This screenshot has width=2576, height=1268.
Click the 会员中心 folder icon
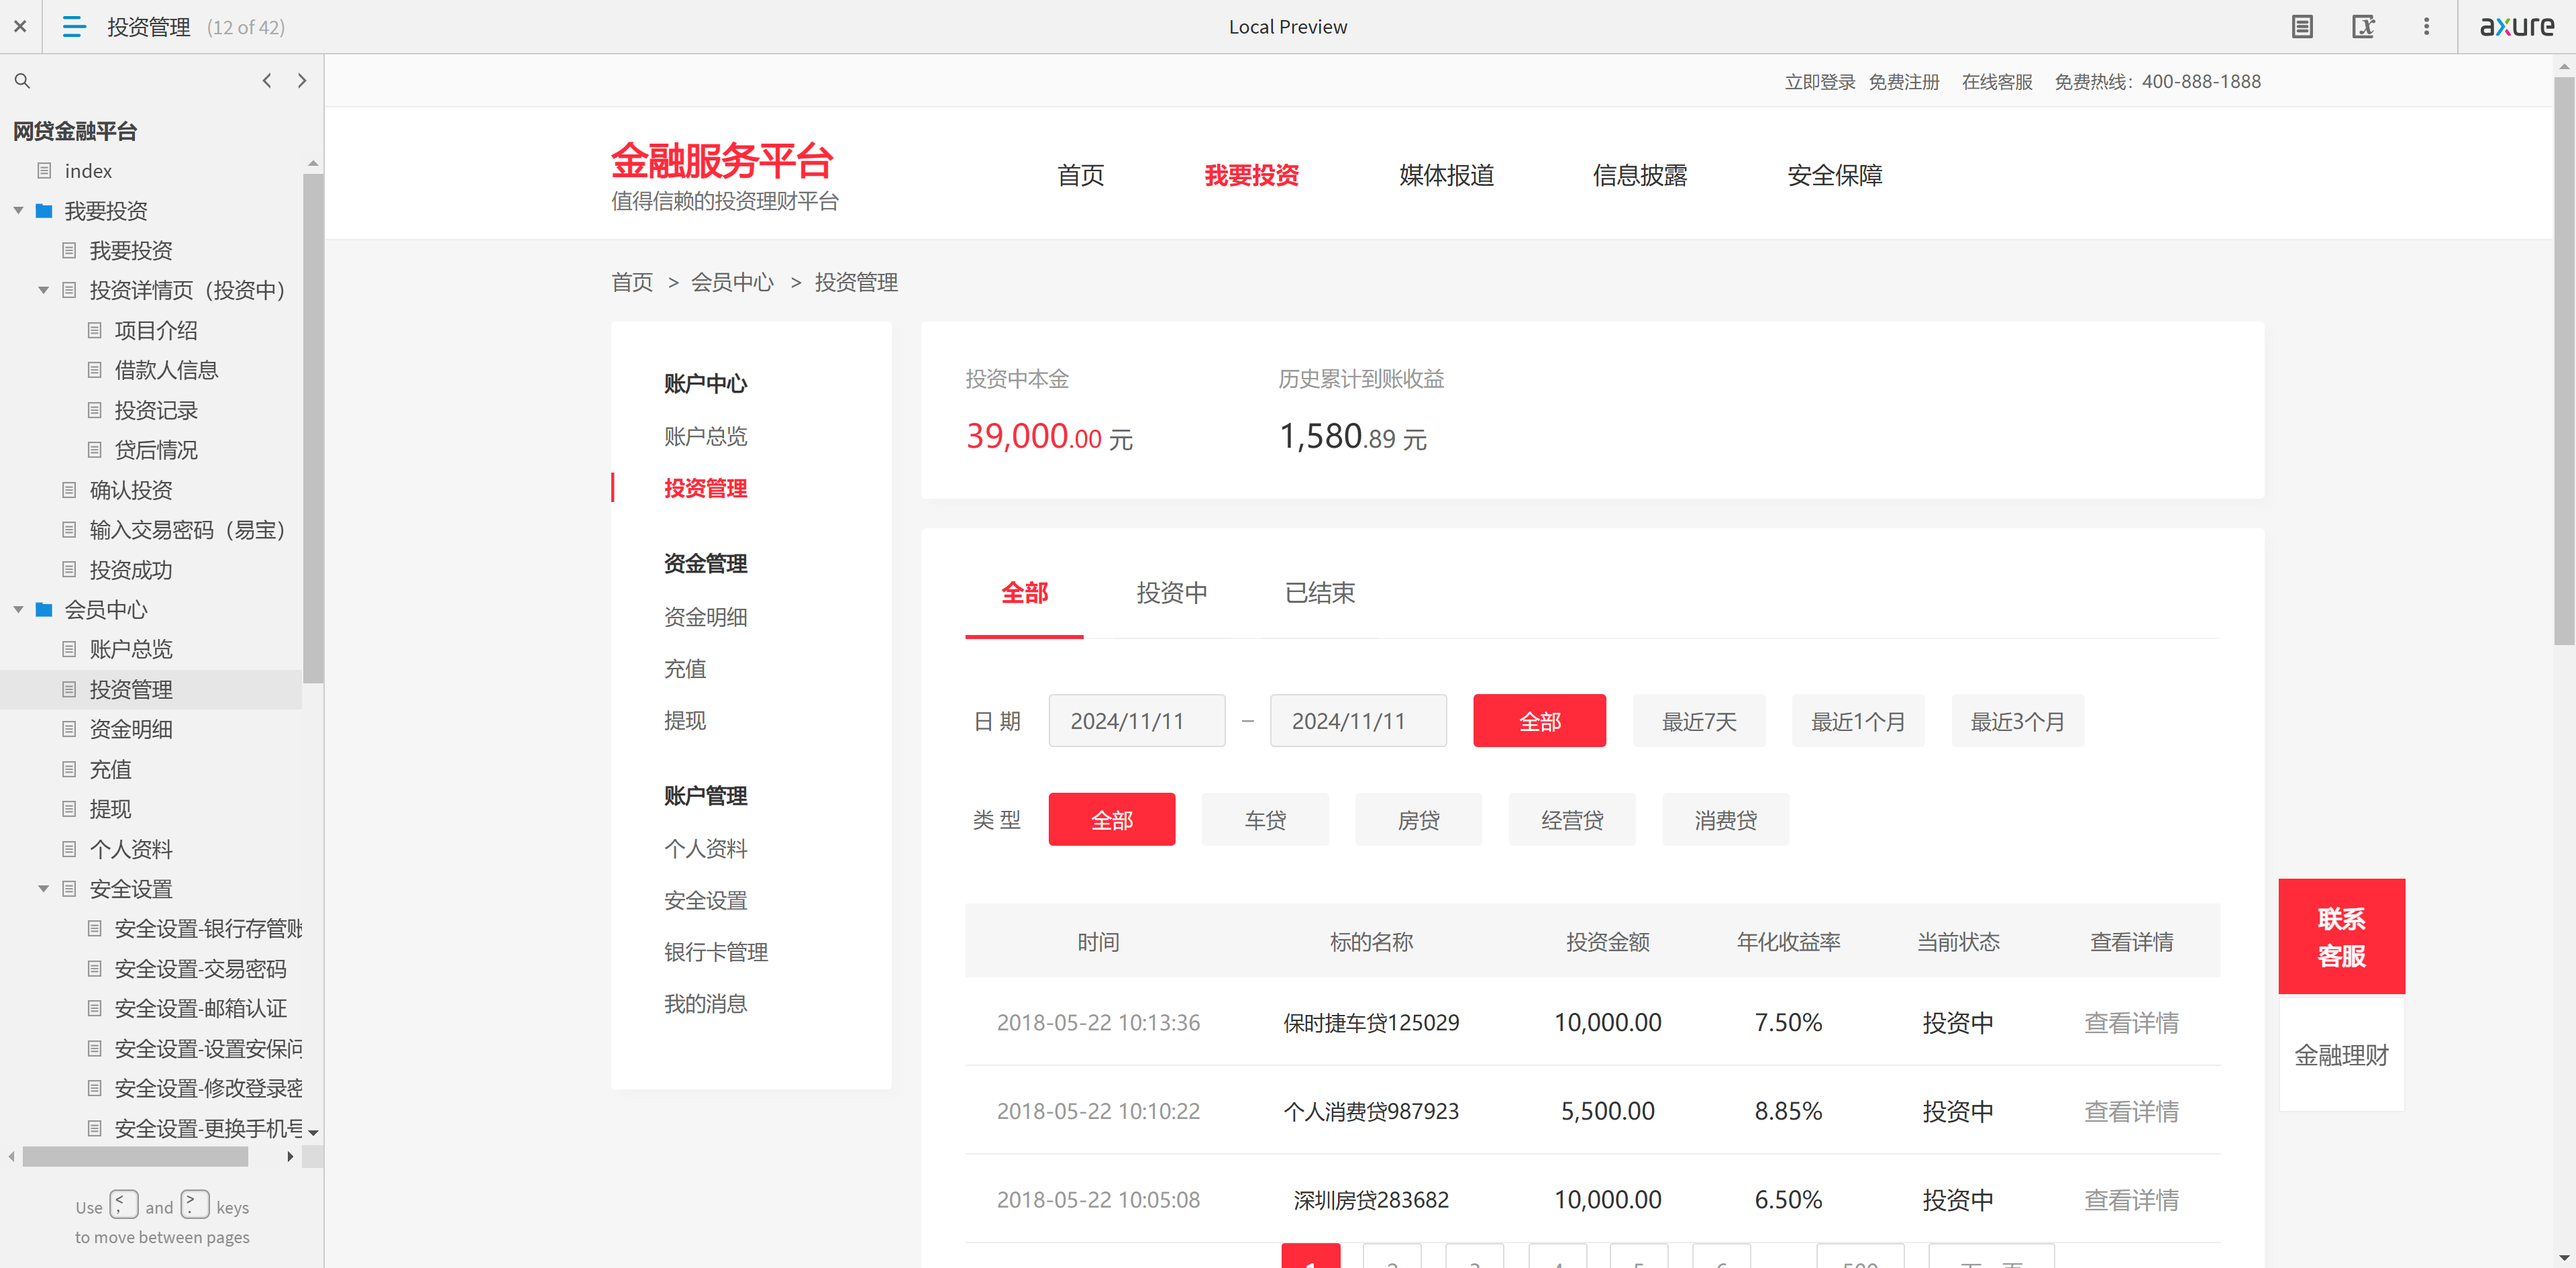point(44,610)
